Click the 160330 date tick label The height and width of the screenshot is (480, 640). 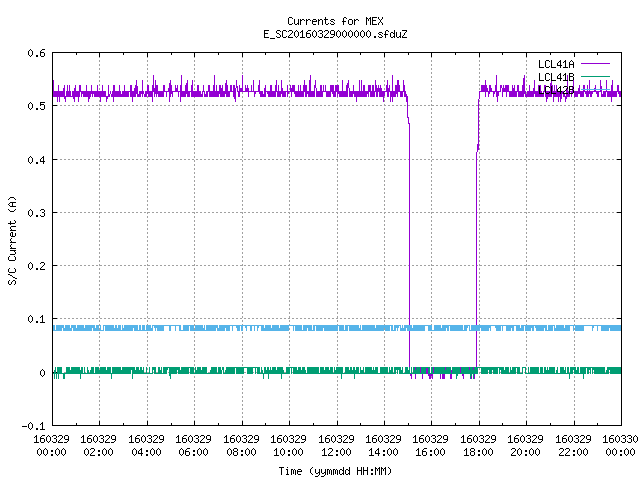coord(620,440)
